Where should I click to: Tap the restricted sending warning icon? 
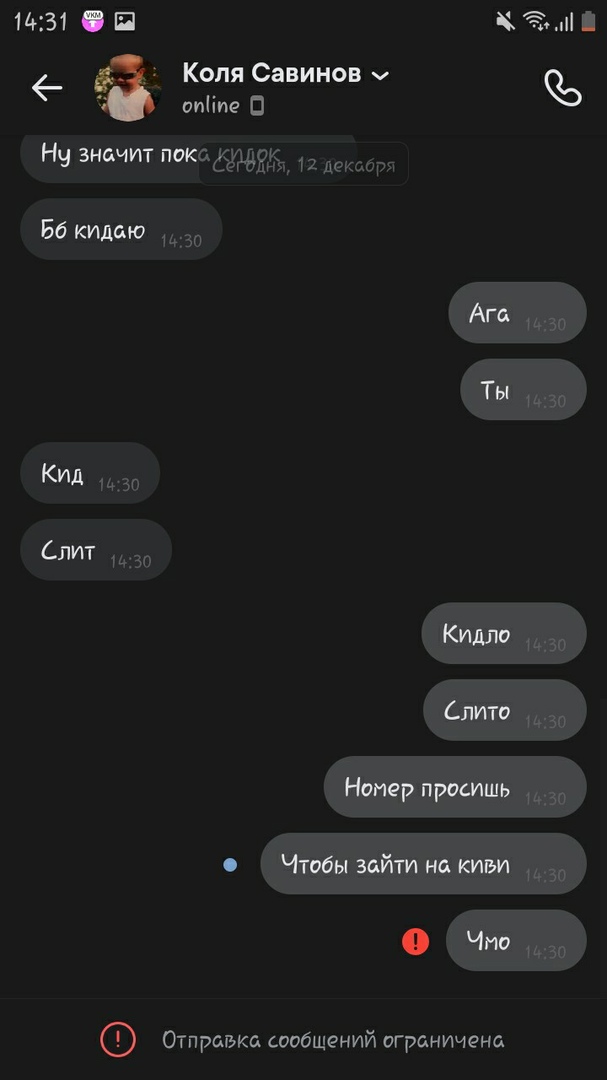pyautogui.click(x=118, y=1039)
